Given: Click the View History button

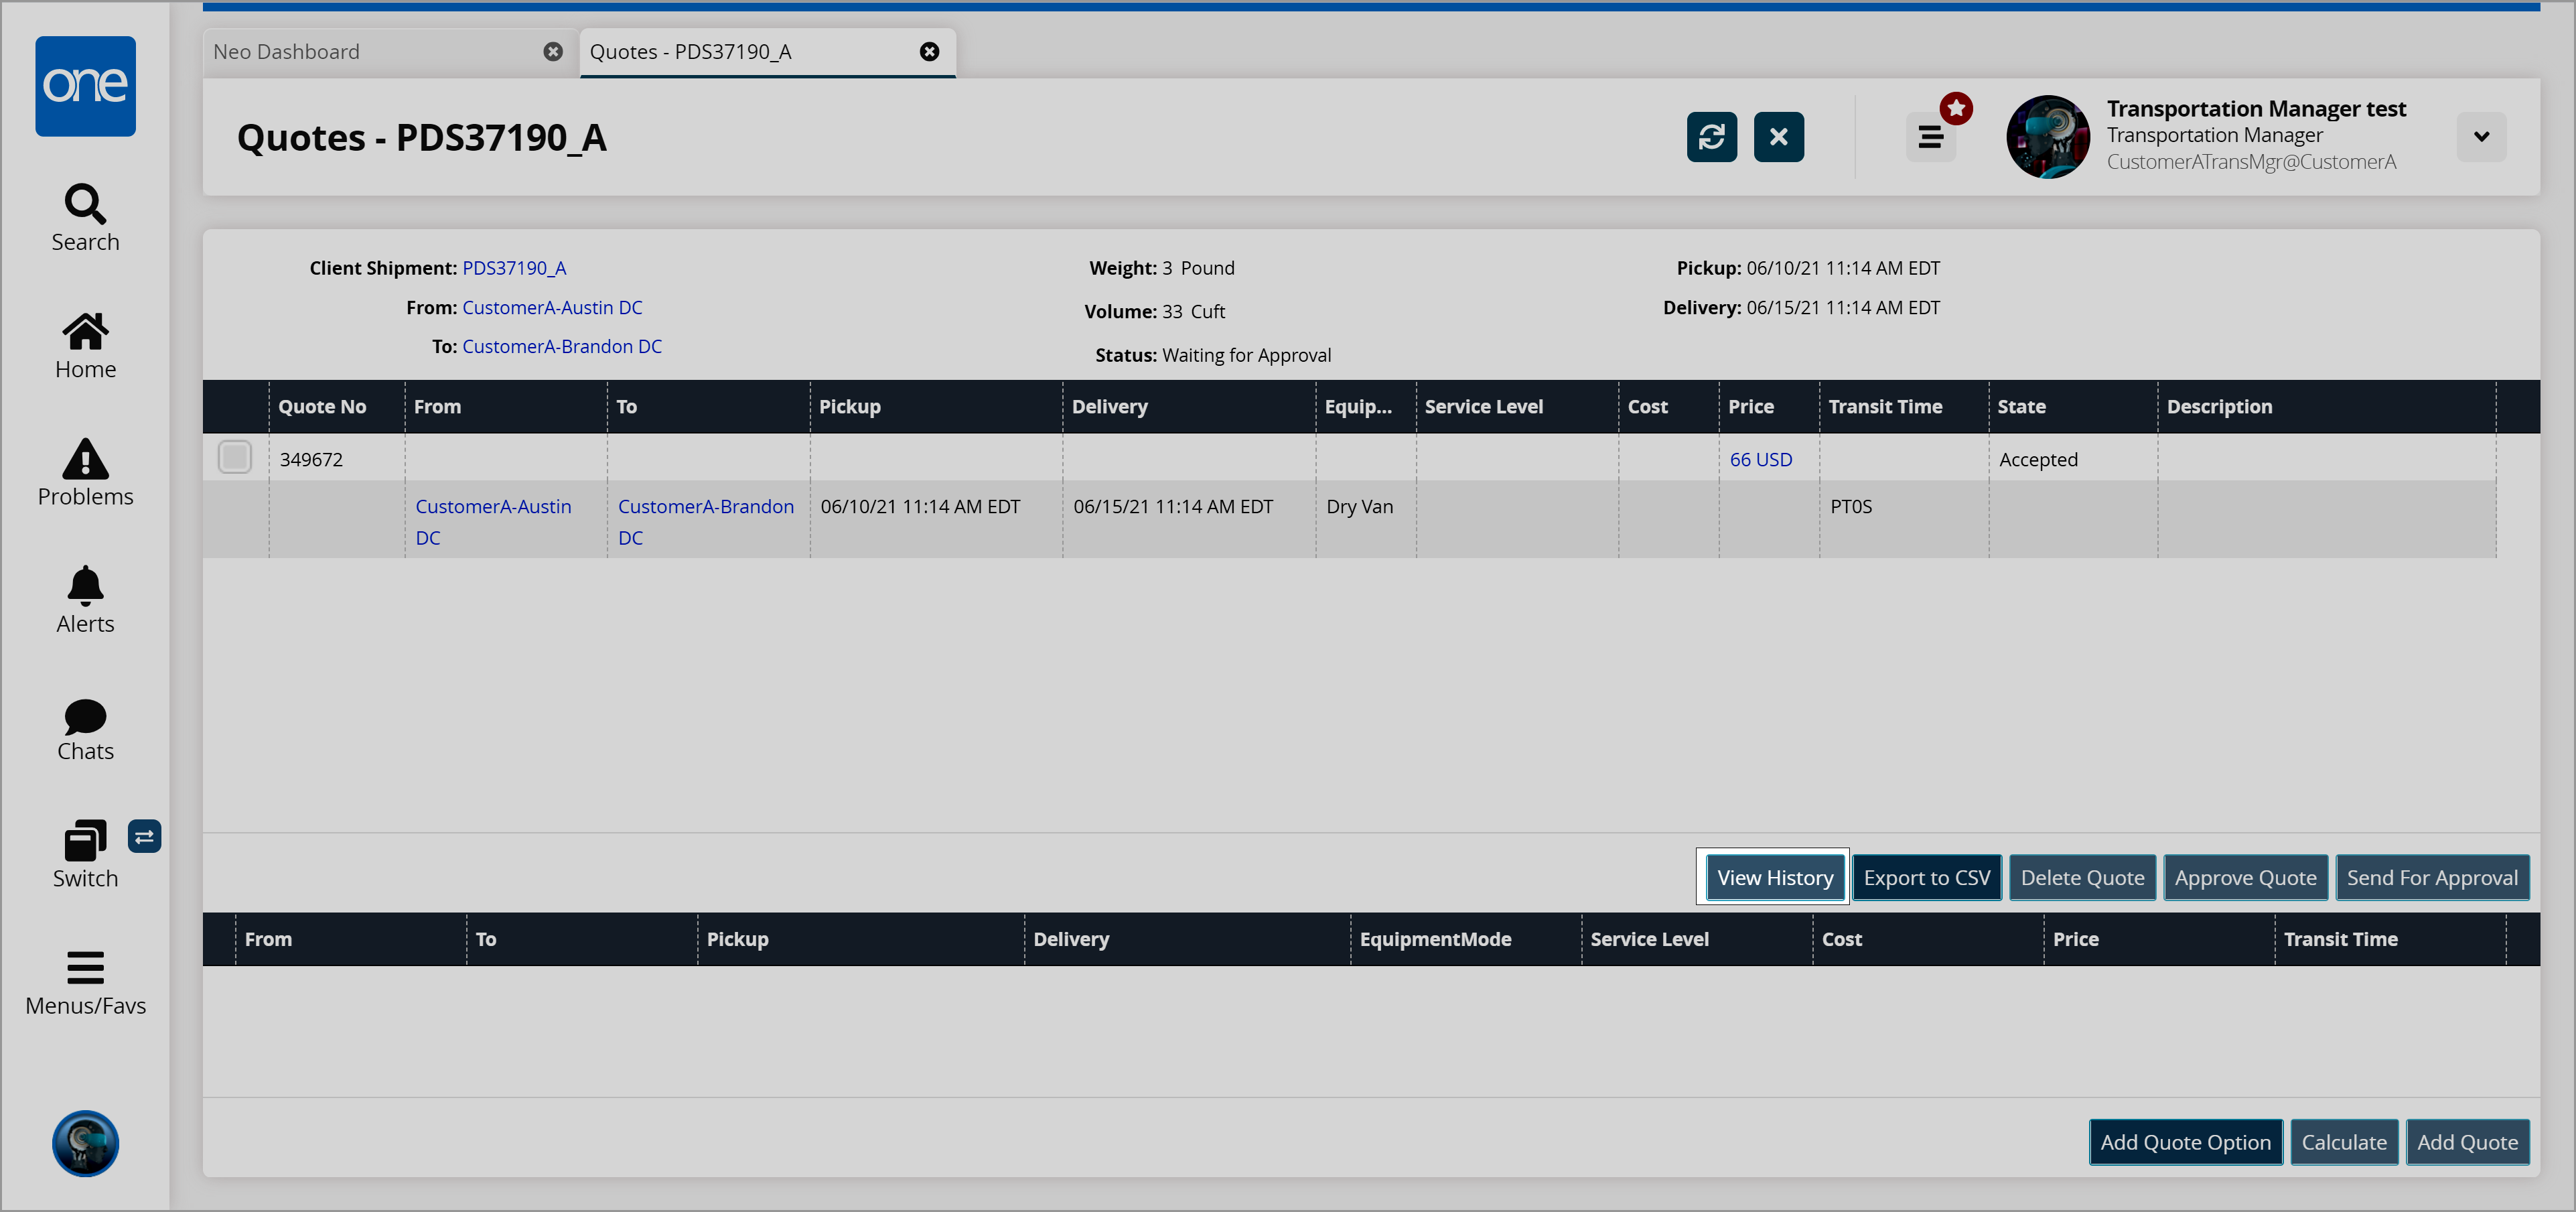Looking at the screenshot, I should (1774, 877).
